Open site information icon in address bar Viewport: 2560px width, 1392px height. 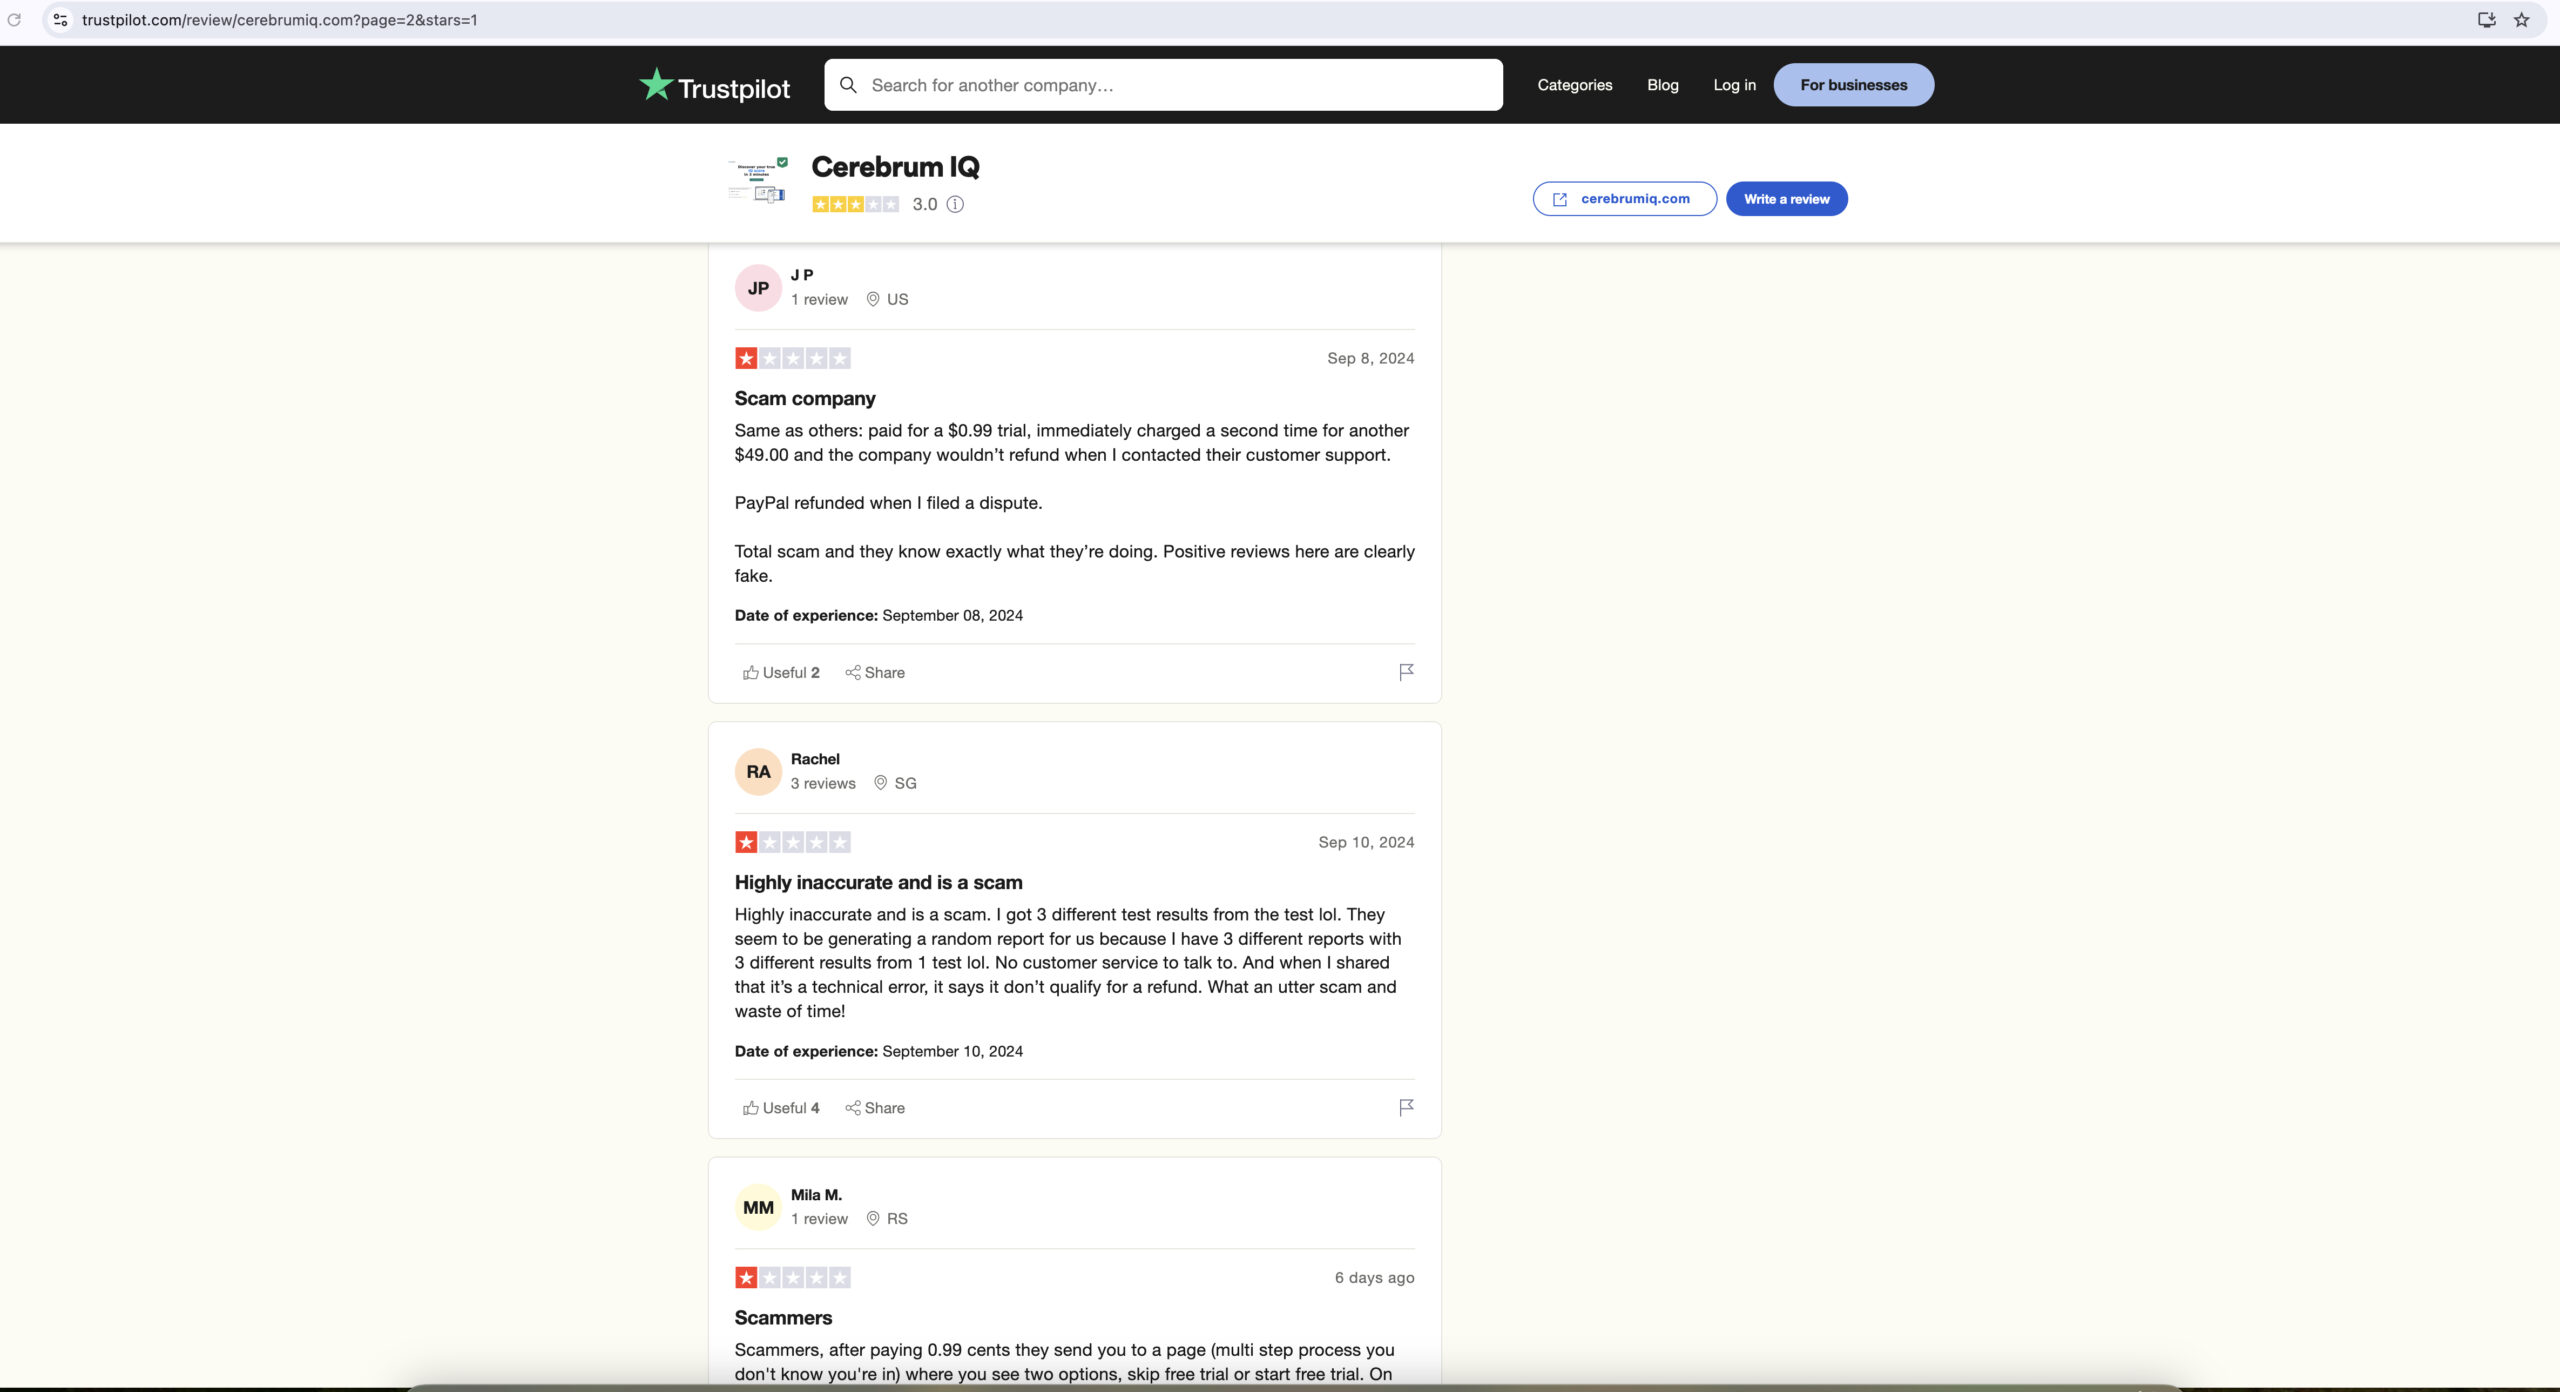pos(60,20)
